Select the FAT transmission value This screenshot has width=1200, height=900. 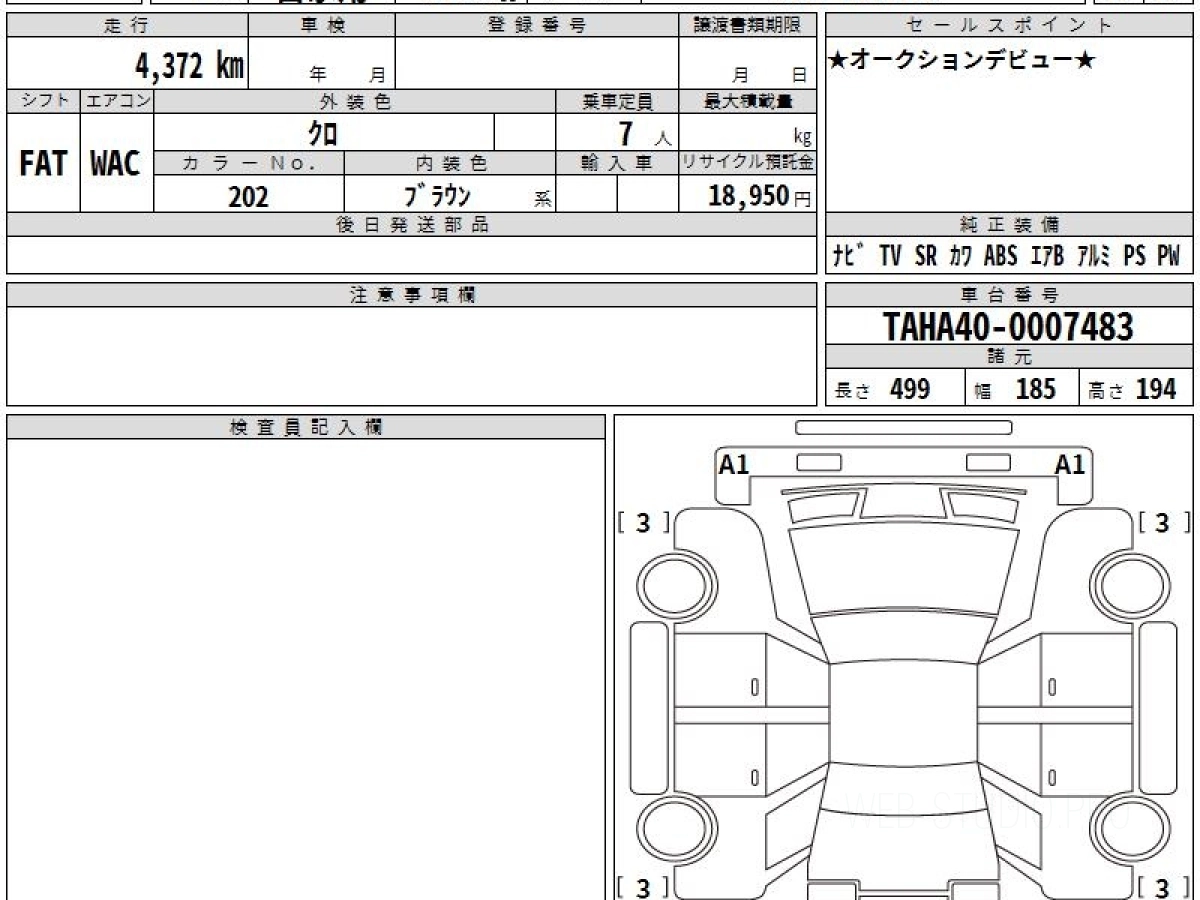tap(43, 163)
